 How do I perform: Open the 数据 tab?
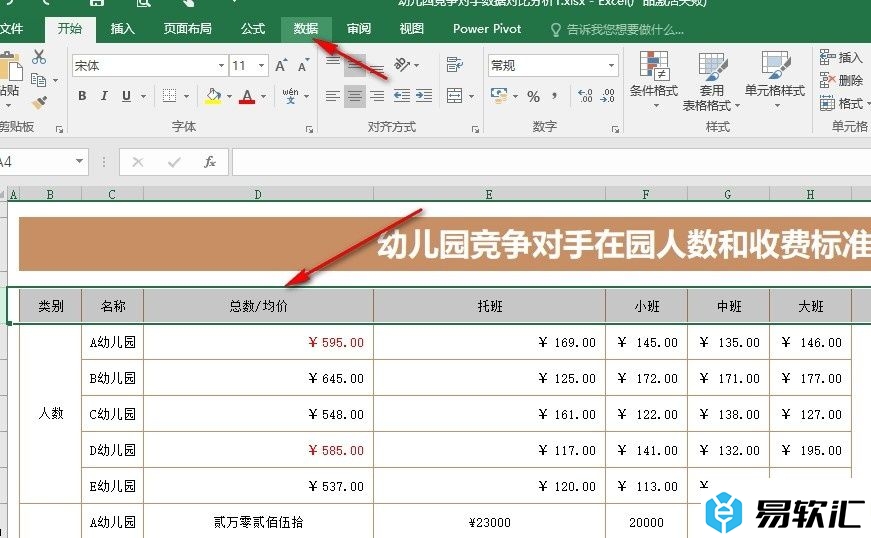(x=306, y=29)
